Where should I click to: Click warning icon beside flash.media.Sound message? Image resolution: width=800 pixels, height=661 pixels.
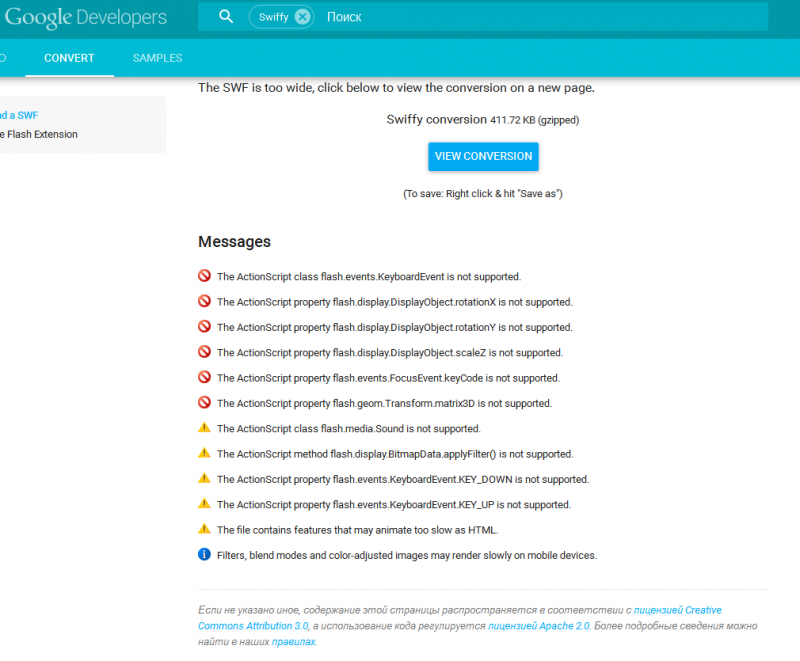(204, 428)
